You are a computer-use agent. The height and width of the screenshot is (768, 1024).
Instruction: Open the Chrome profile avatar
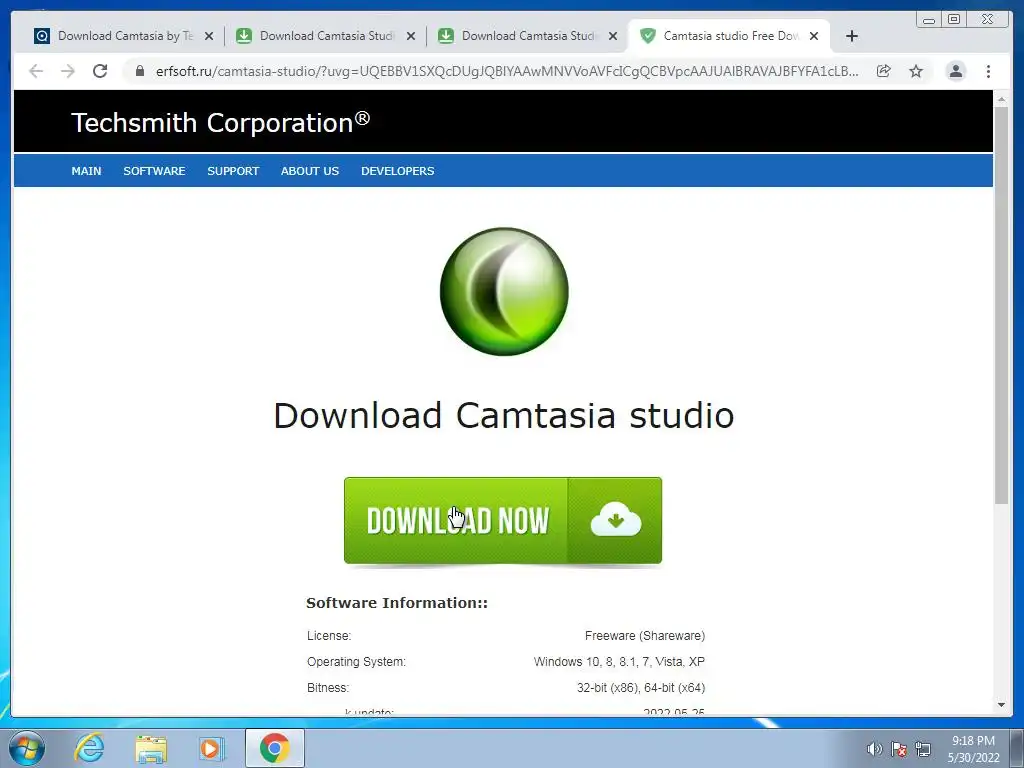pos(955,71)
